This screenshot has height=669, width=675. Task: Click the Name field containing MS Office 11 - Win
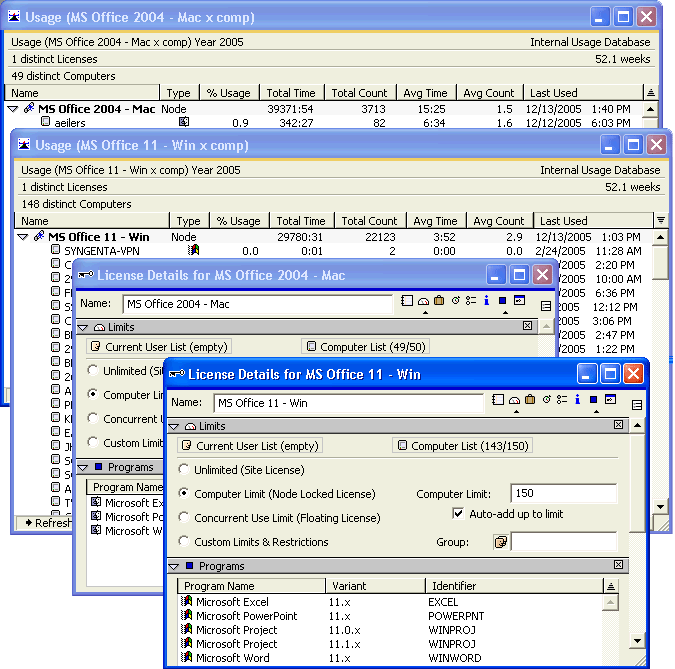[x=348, y=403]
